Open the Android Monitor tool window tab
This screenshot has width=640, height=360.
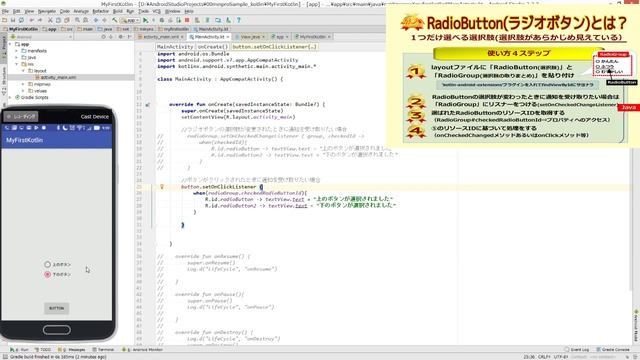coord(142,350)
